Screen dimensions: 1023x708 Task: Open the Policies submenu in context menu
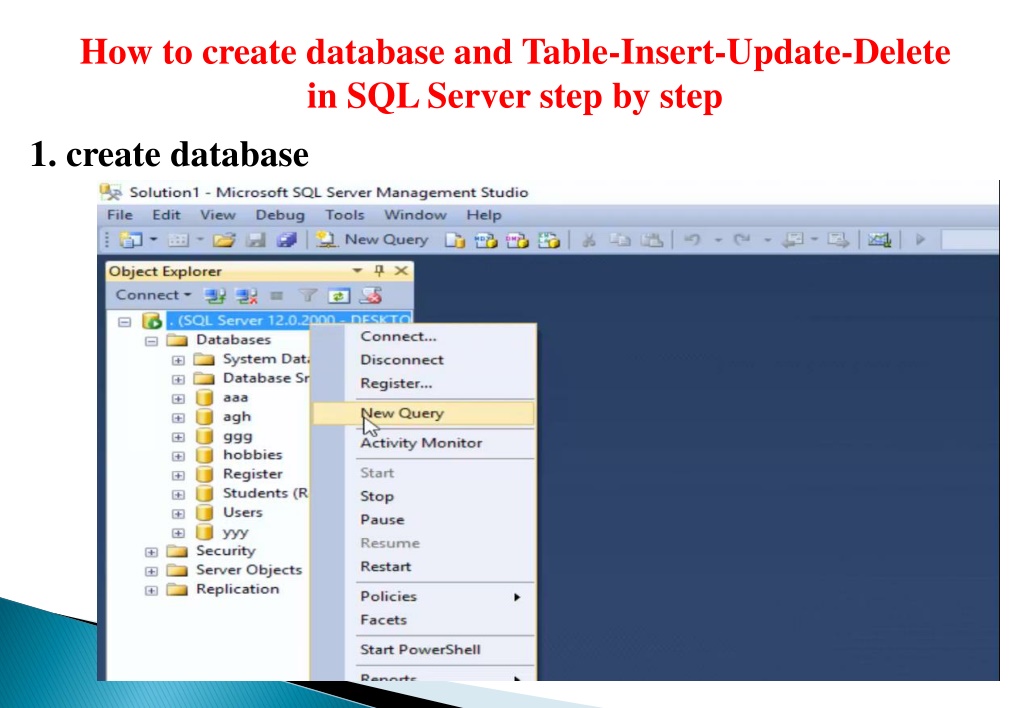click(424, 596)
